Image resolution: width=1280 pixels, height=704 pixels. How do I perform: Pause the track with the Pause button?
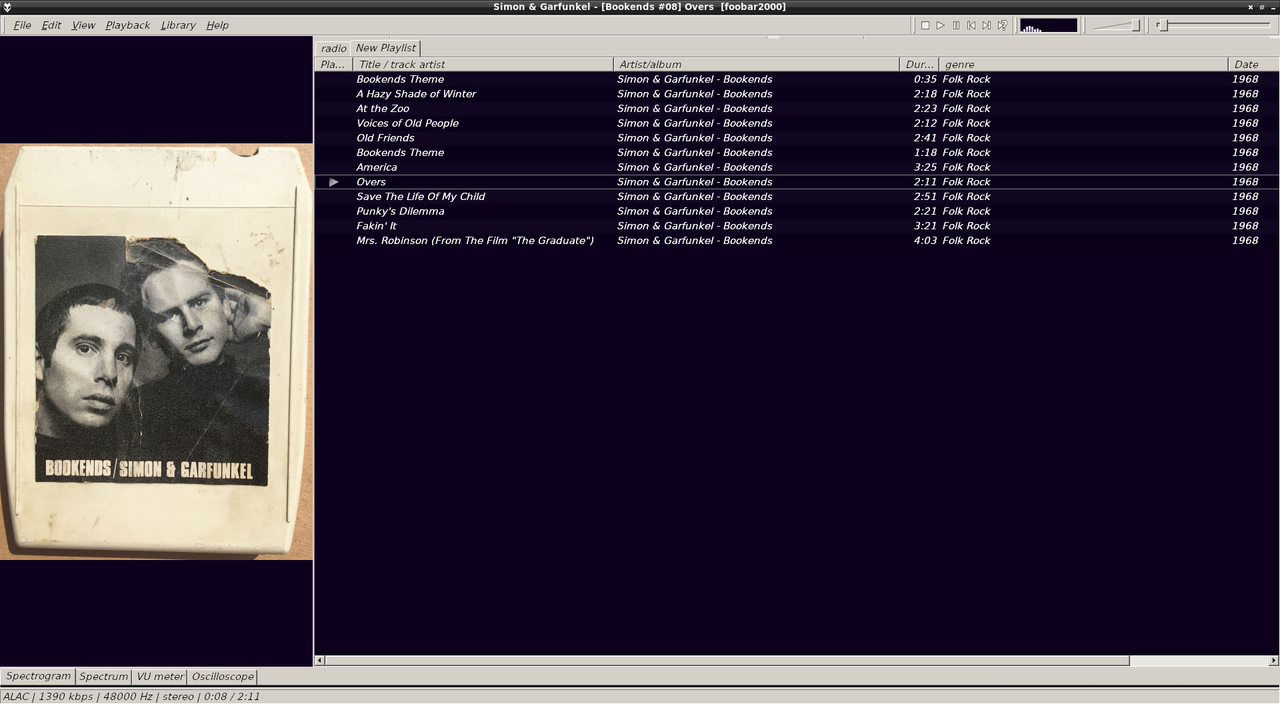[956, 25]
